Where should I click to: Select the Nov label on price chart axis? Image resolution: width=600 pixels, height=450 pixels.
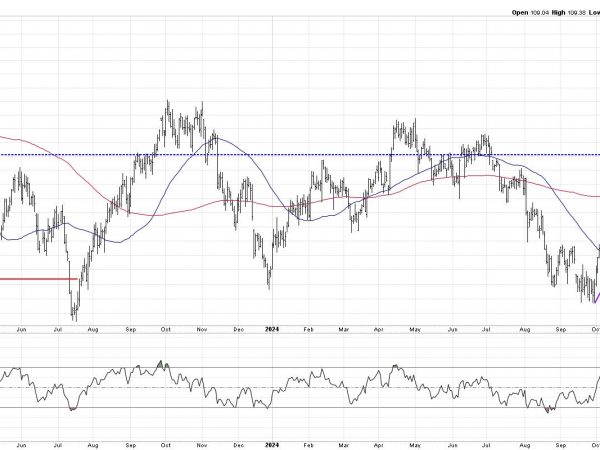click(x=202, y=329)
